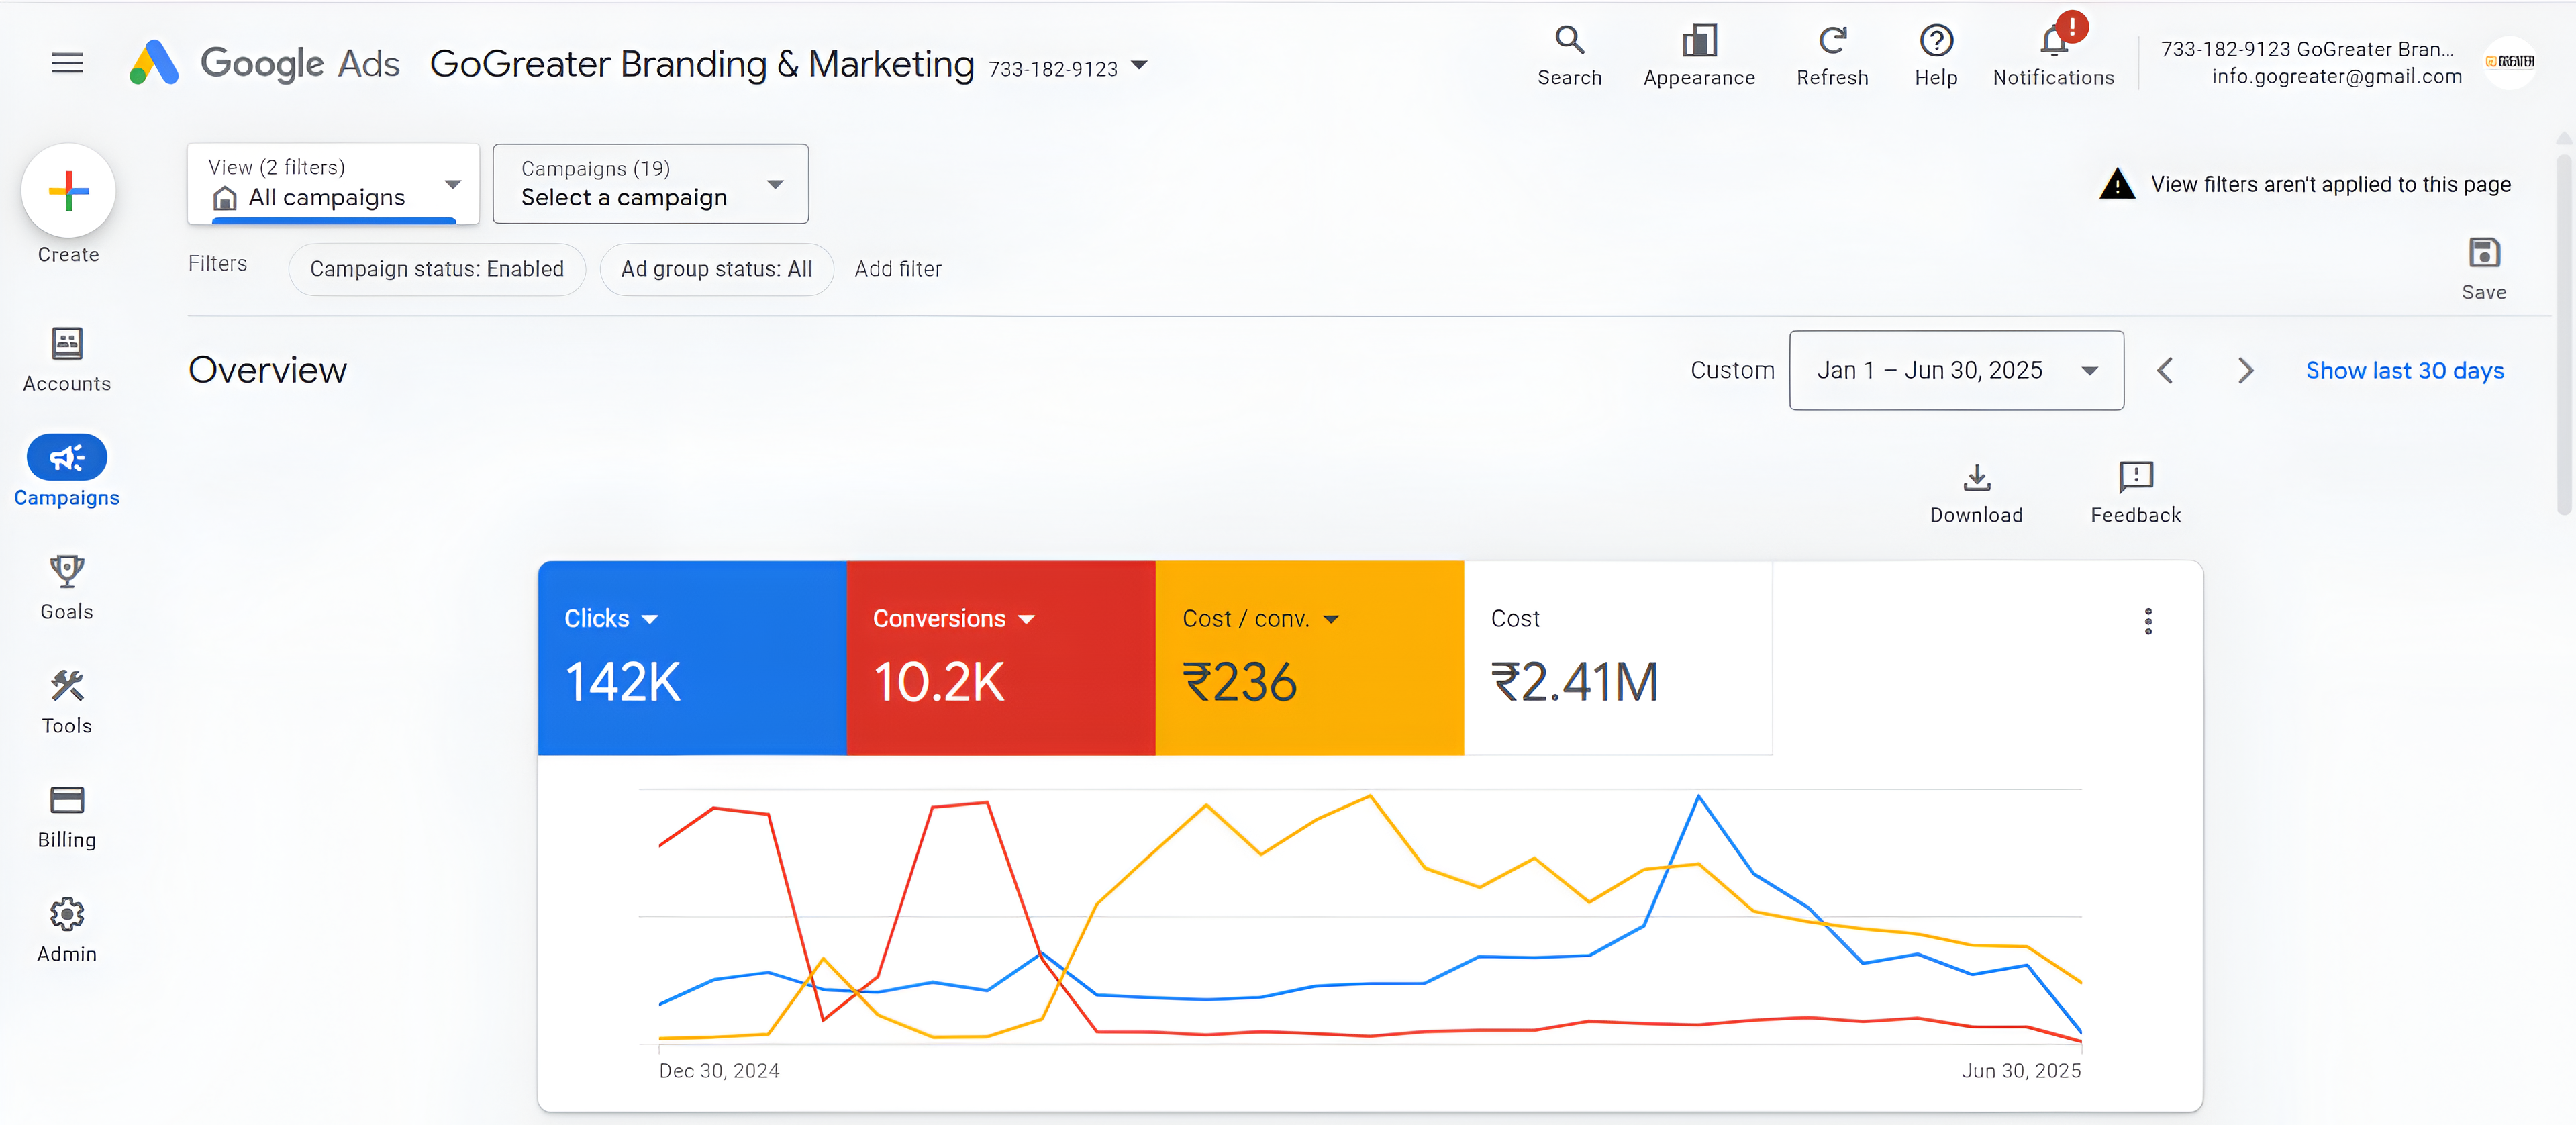Open the Select a campaign dropdown
The width and height of the screenshot is (2576, 1125).
tap(650, 184)
